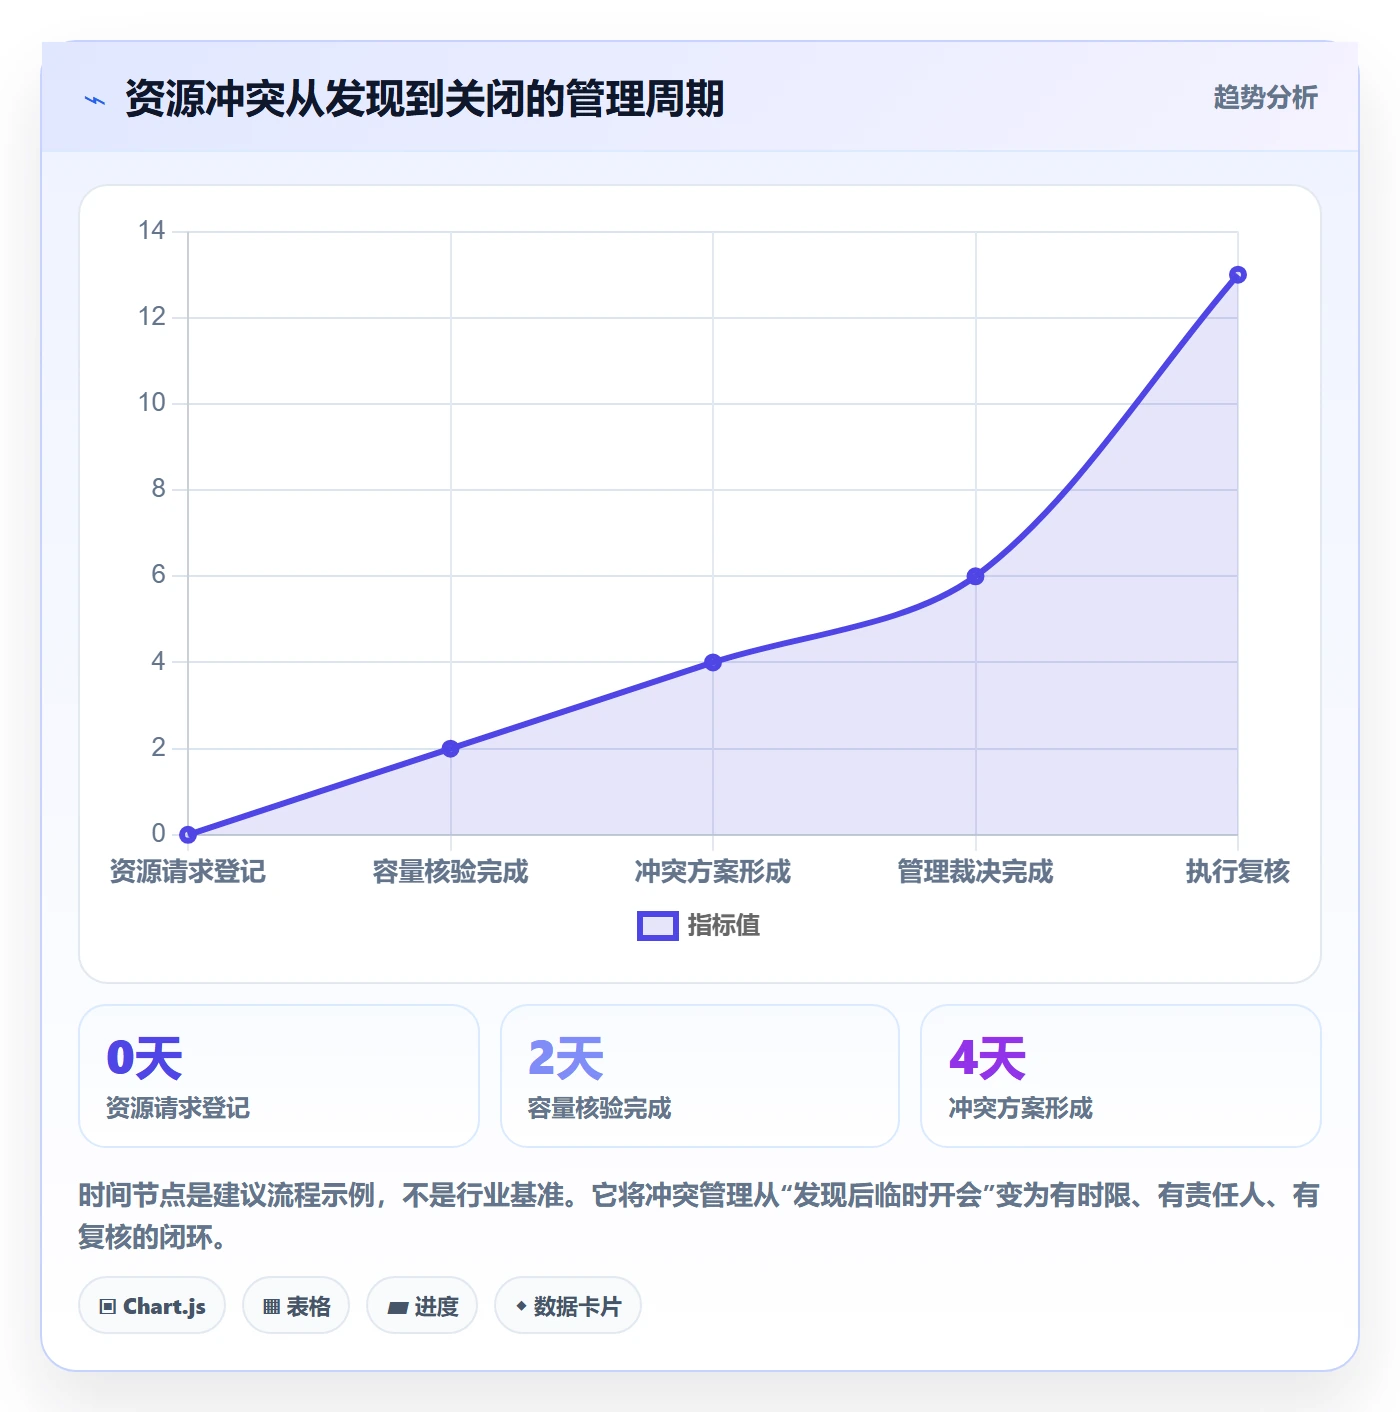The width and height of the screenshot is (1400, 1412).
Task: Open the 2天 容量核验完成 card
Action: pos(700,1076)
